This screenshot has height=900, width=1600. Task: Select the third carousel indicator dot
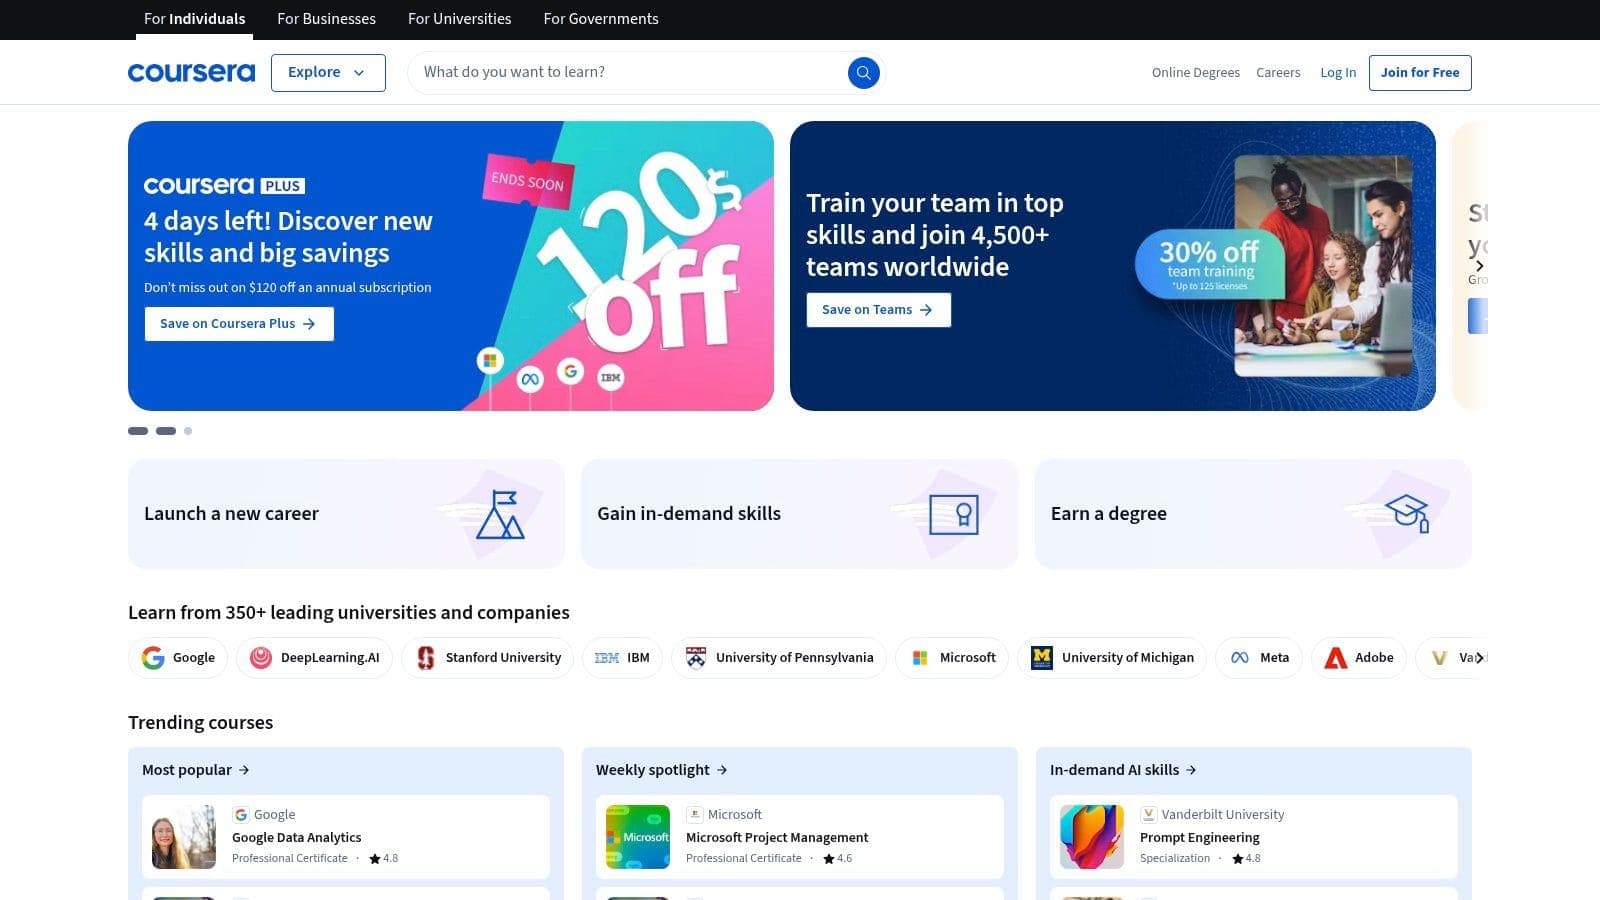click(188, 431)
